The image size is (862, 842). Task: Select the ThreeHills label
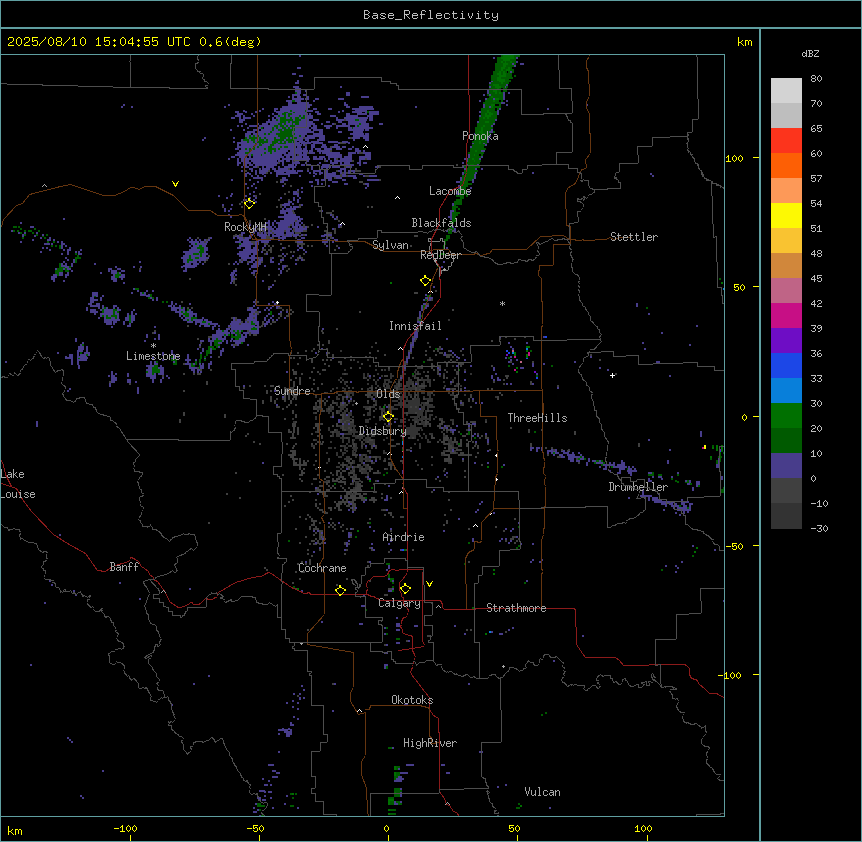pyautogui.click(x=537, y=418)
